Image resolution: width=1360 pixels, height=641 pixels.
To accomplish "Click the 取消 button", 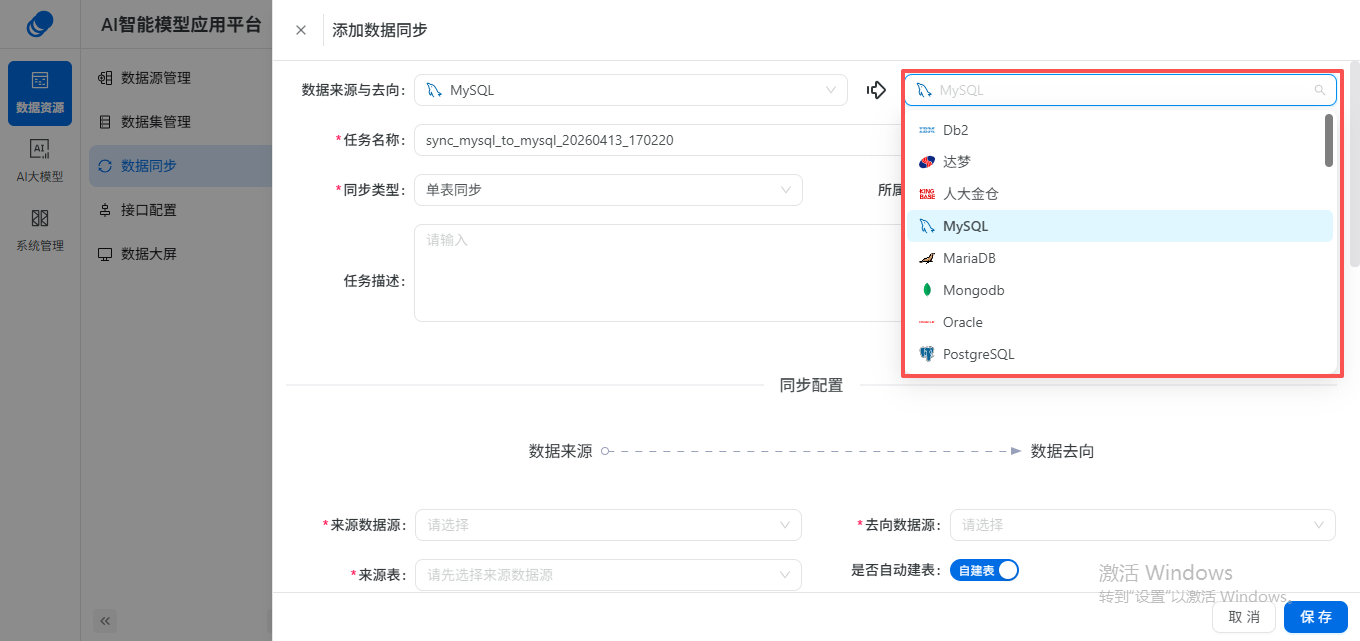I will pyautogui.click(x=1244, y=617).
